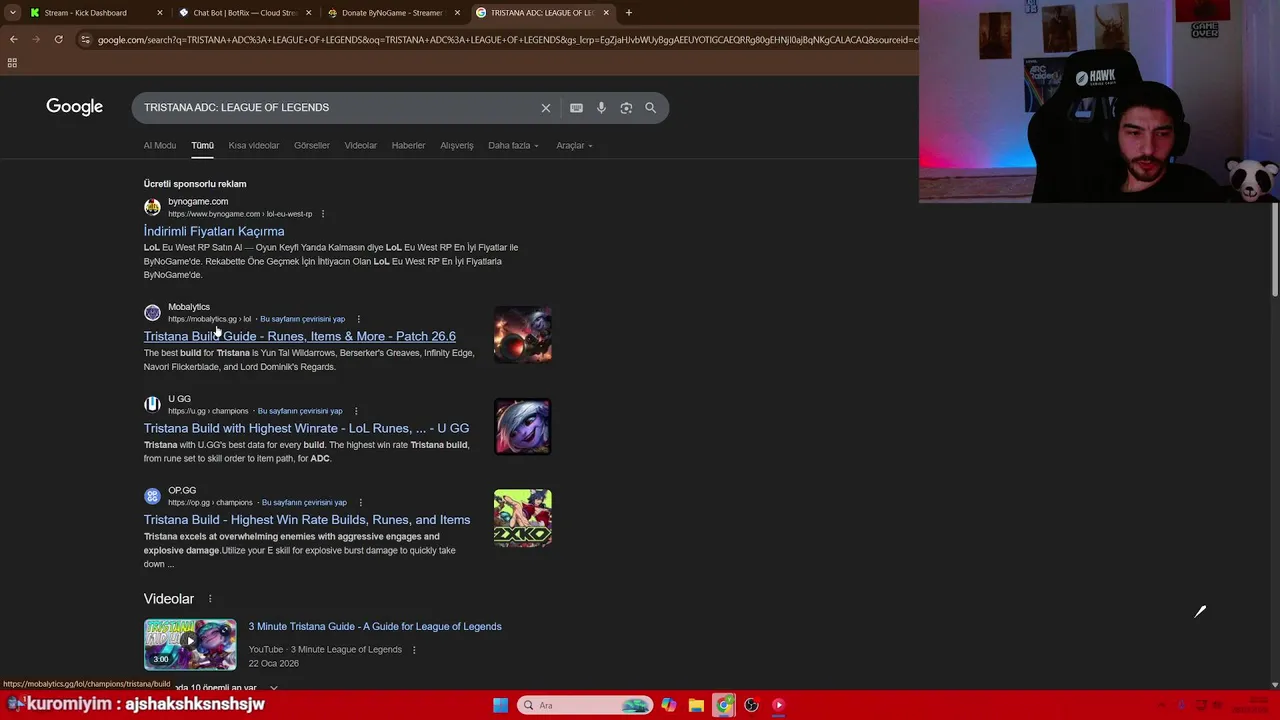Click the bynogame.com favicon
Viewport: 1280px width, 720px height.
pyautogui.click(x=152, y=207)
